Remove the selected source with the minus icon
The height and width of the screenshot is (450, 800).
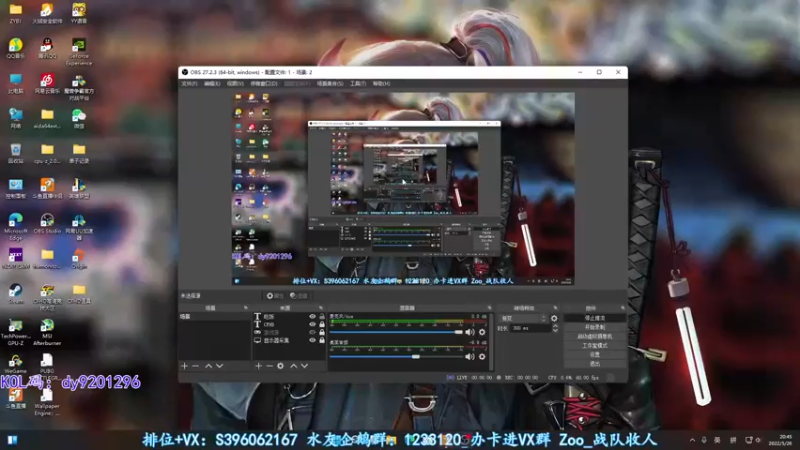point(269,366)
